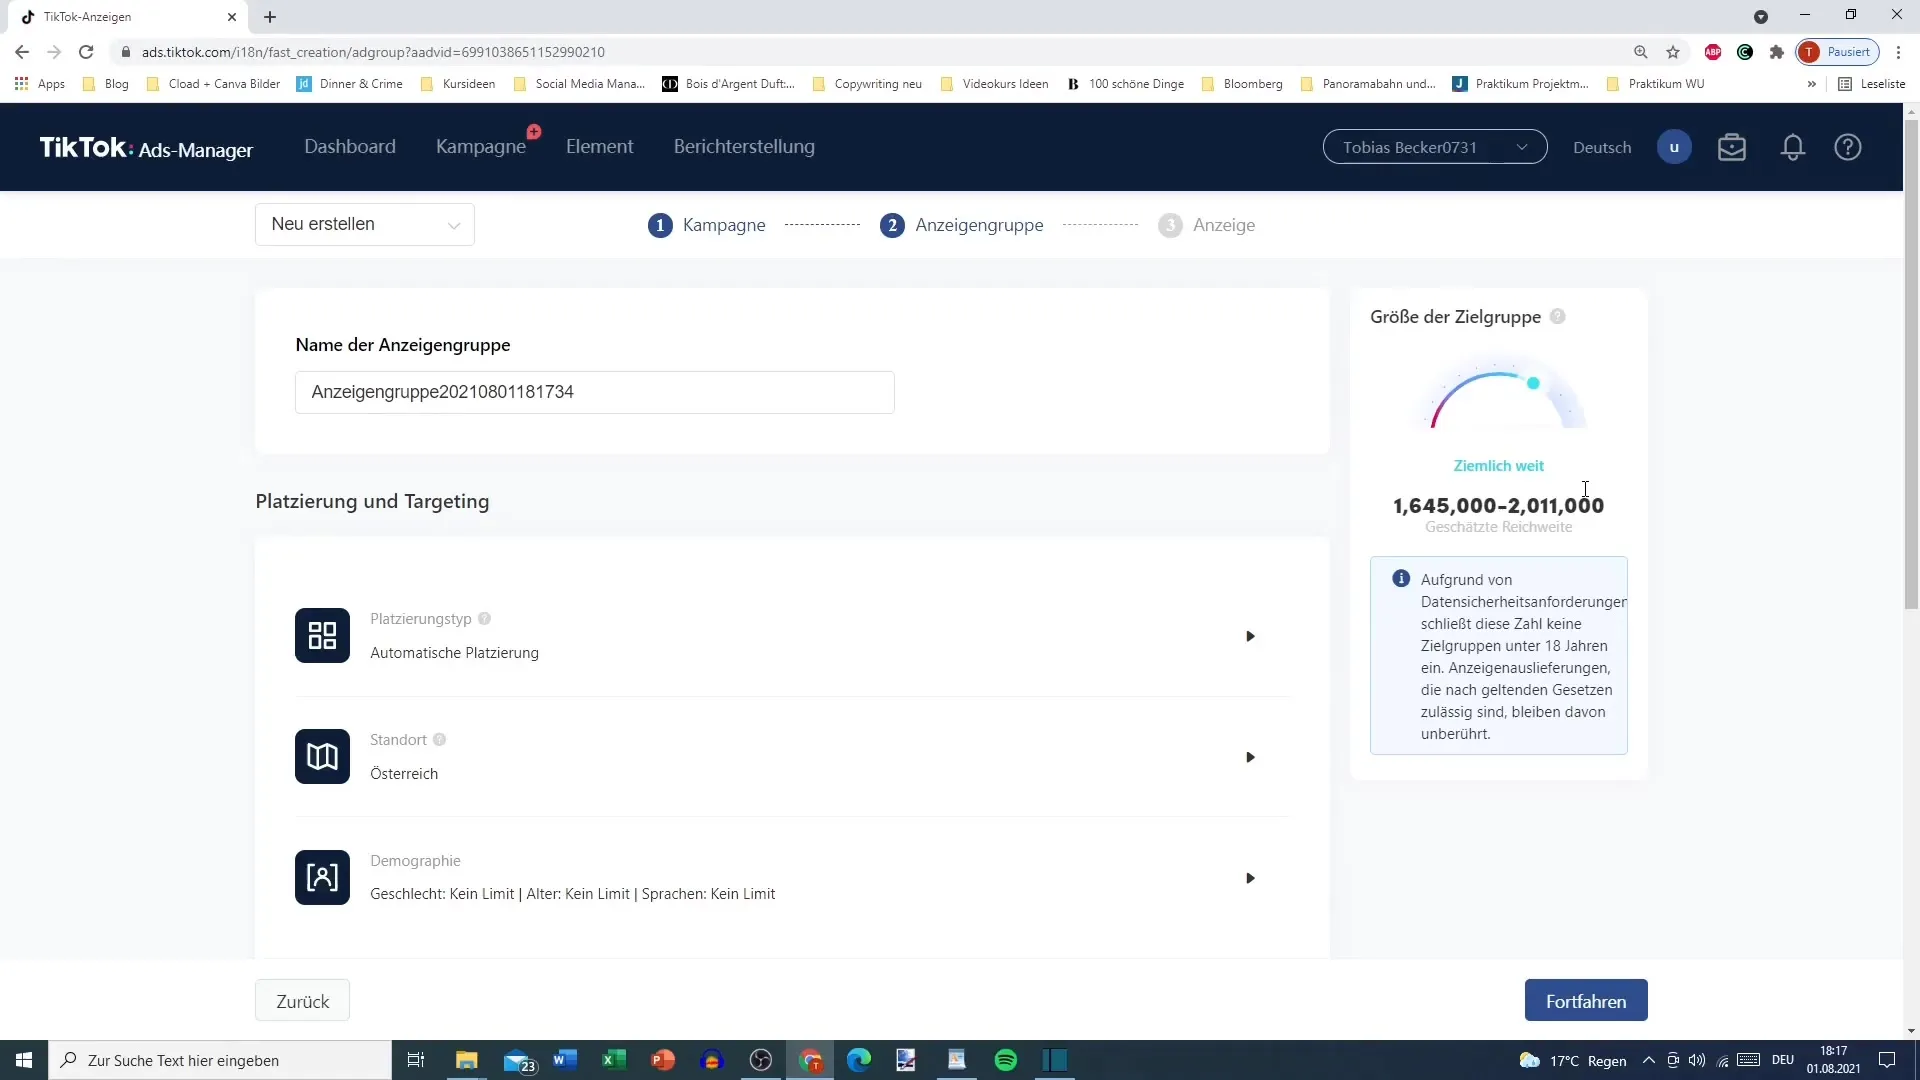Open Windows Start menu
Viewport: 1920px width, 1080px height.
(24, 1060)
